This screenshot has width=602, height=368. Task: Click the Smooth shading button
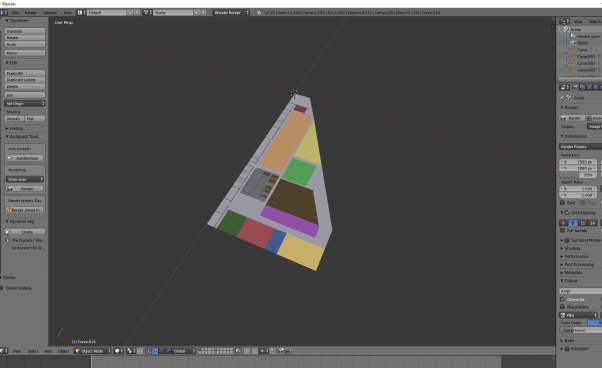(x=15, y=119)
